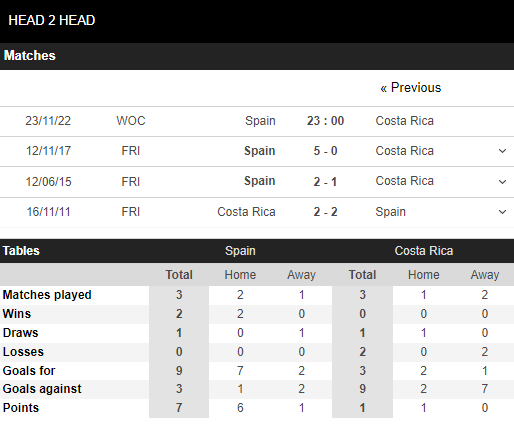This screenshot has width=514, height=437.
Task: Click the Costa Rica column header in Tables
Action: (424, 251)
